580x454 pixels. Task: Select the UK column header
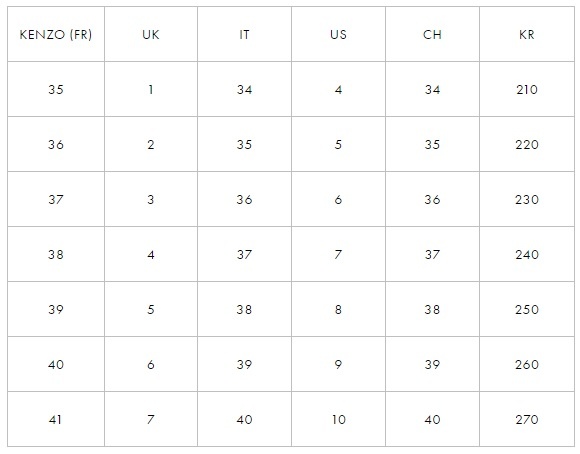pyautogui.click(x=151, y=34)
